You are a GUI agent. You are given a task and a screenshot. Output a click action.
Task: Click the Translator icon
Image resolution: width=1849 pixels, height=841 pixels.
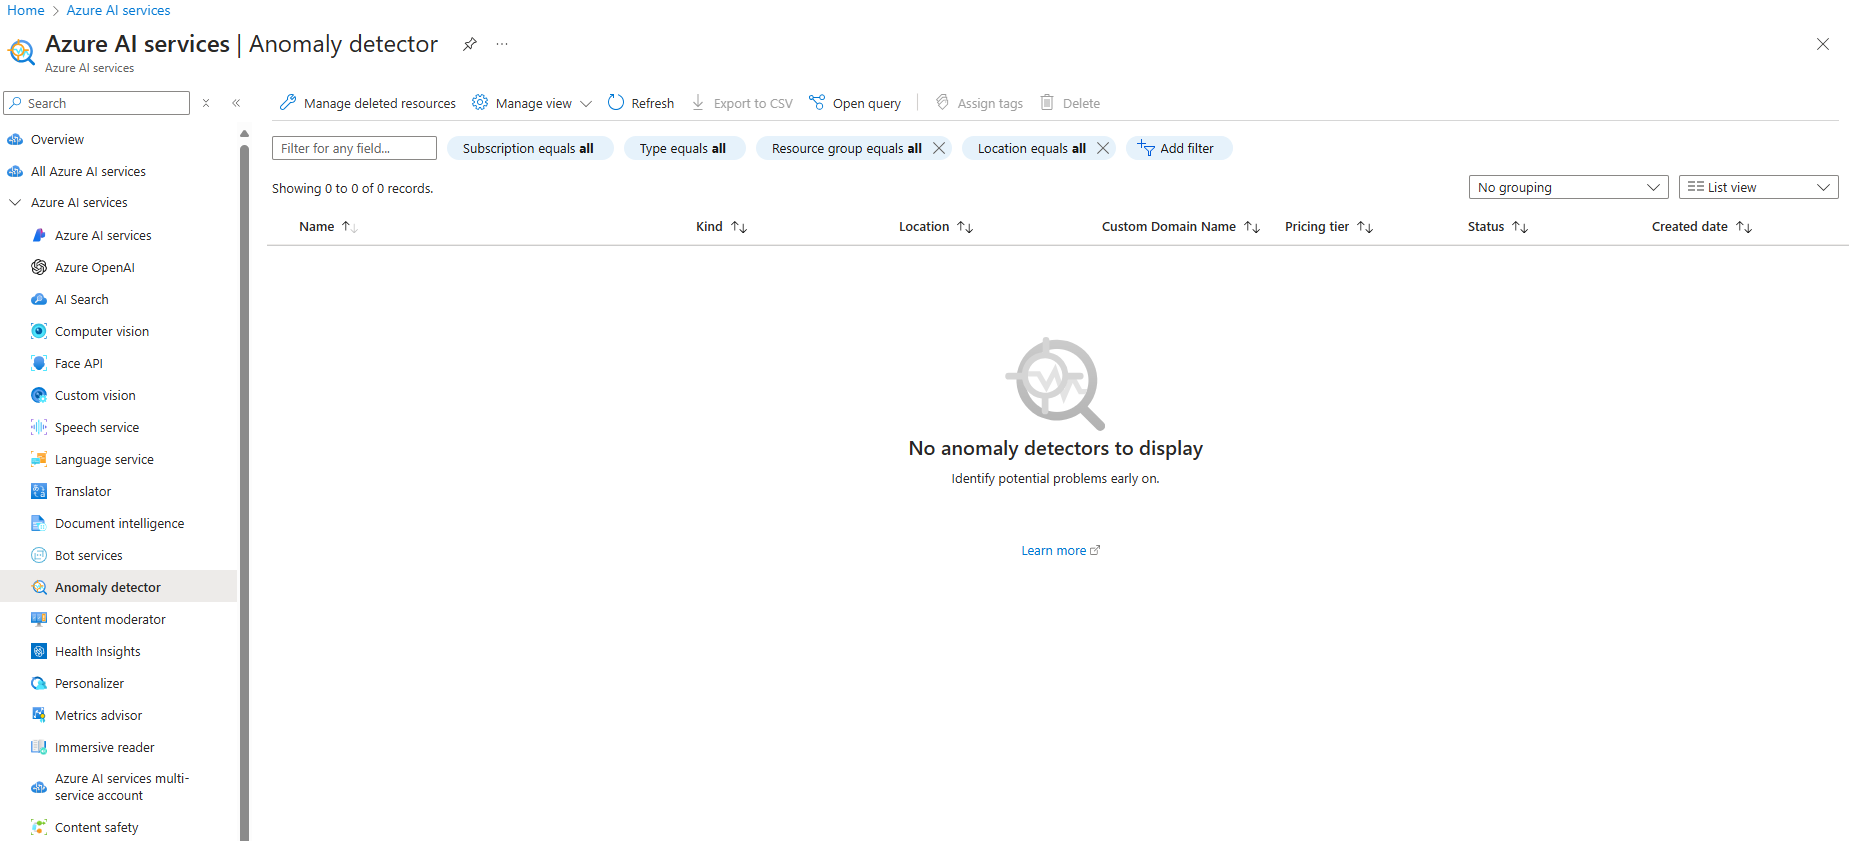click(39, 491)
